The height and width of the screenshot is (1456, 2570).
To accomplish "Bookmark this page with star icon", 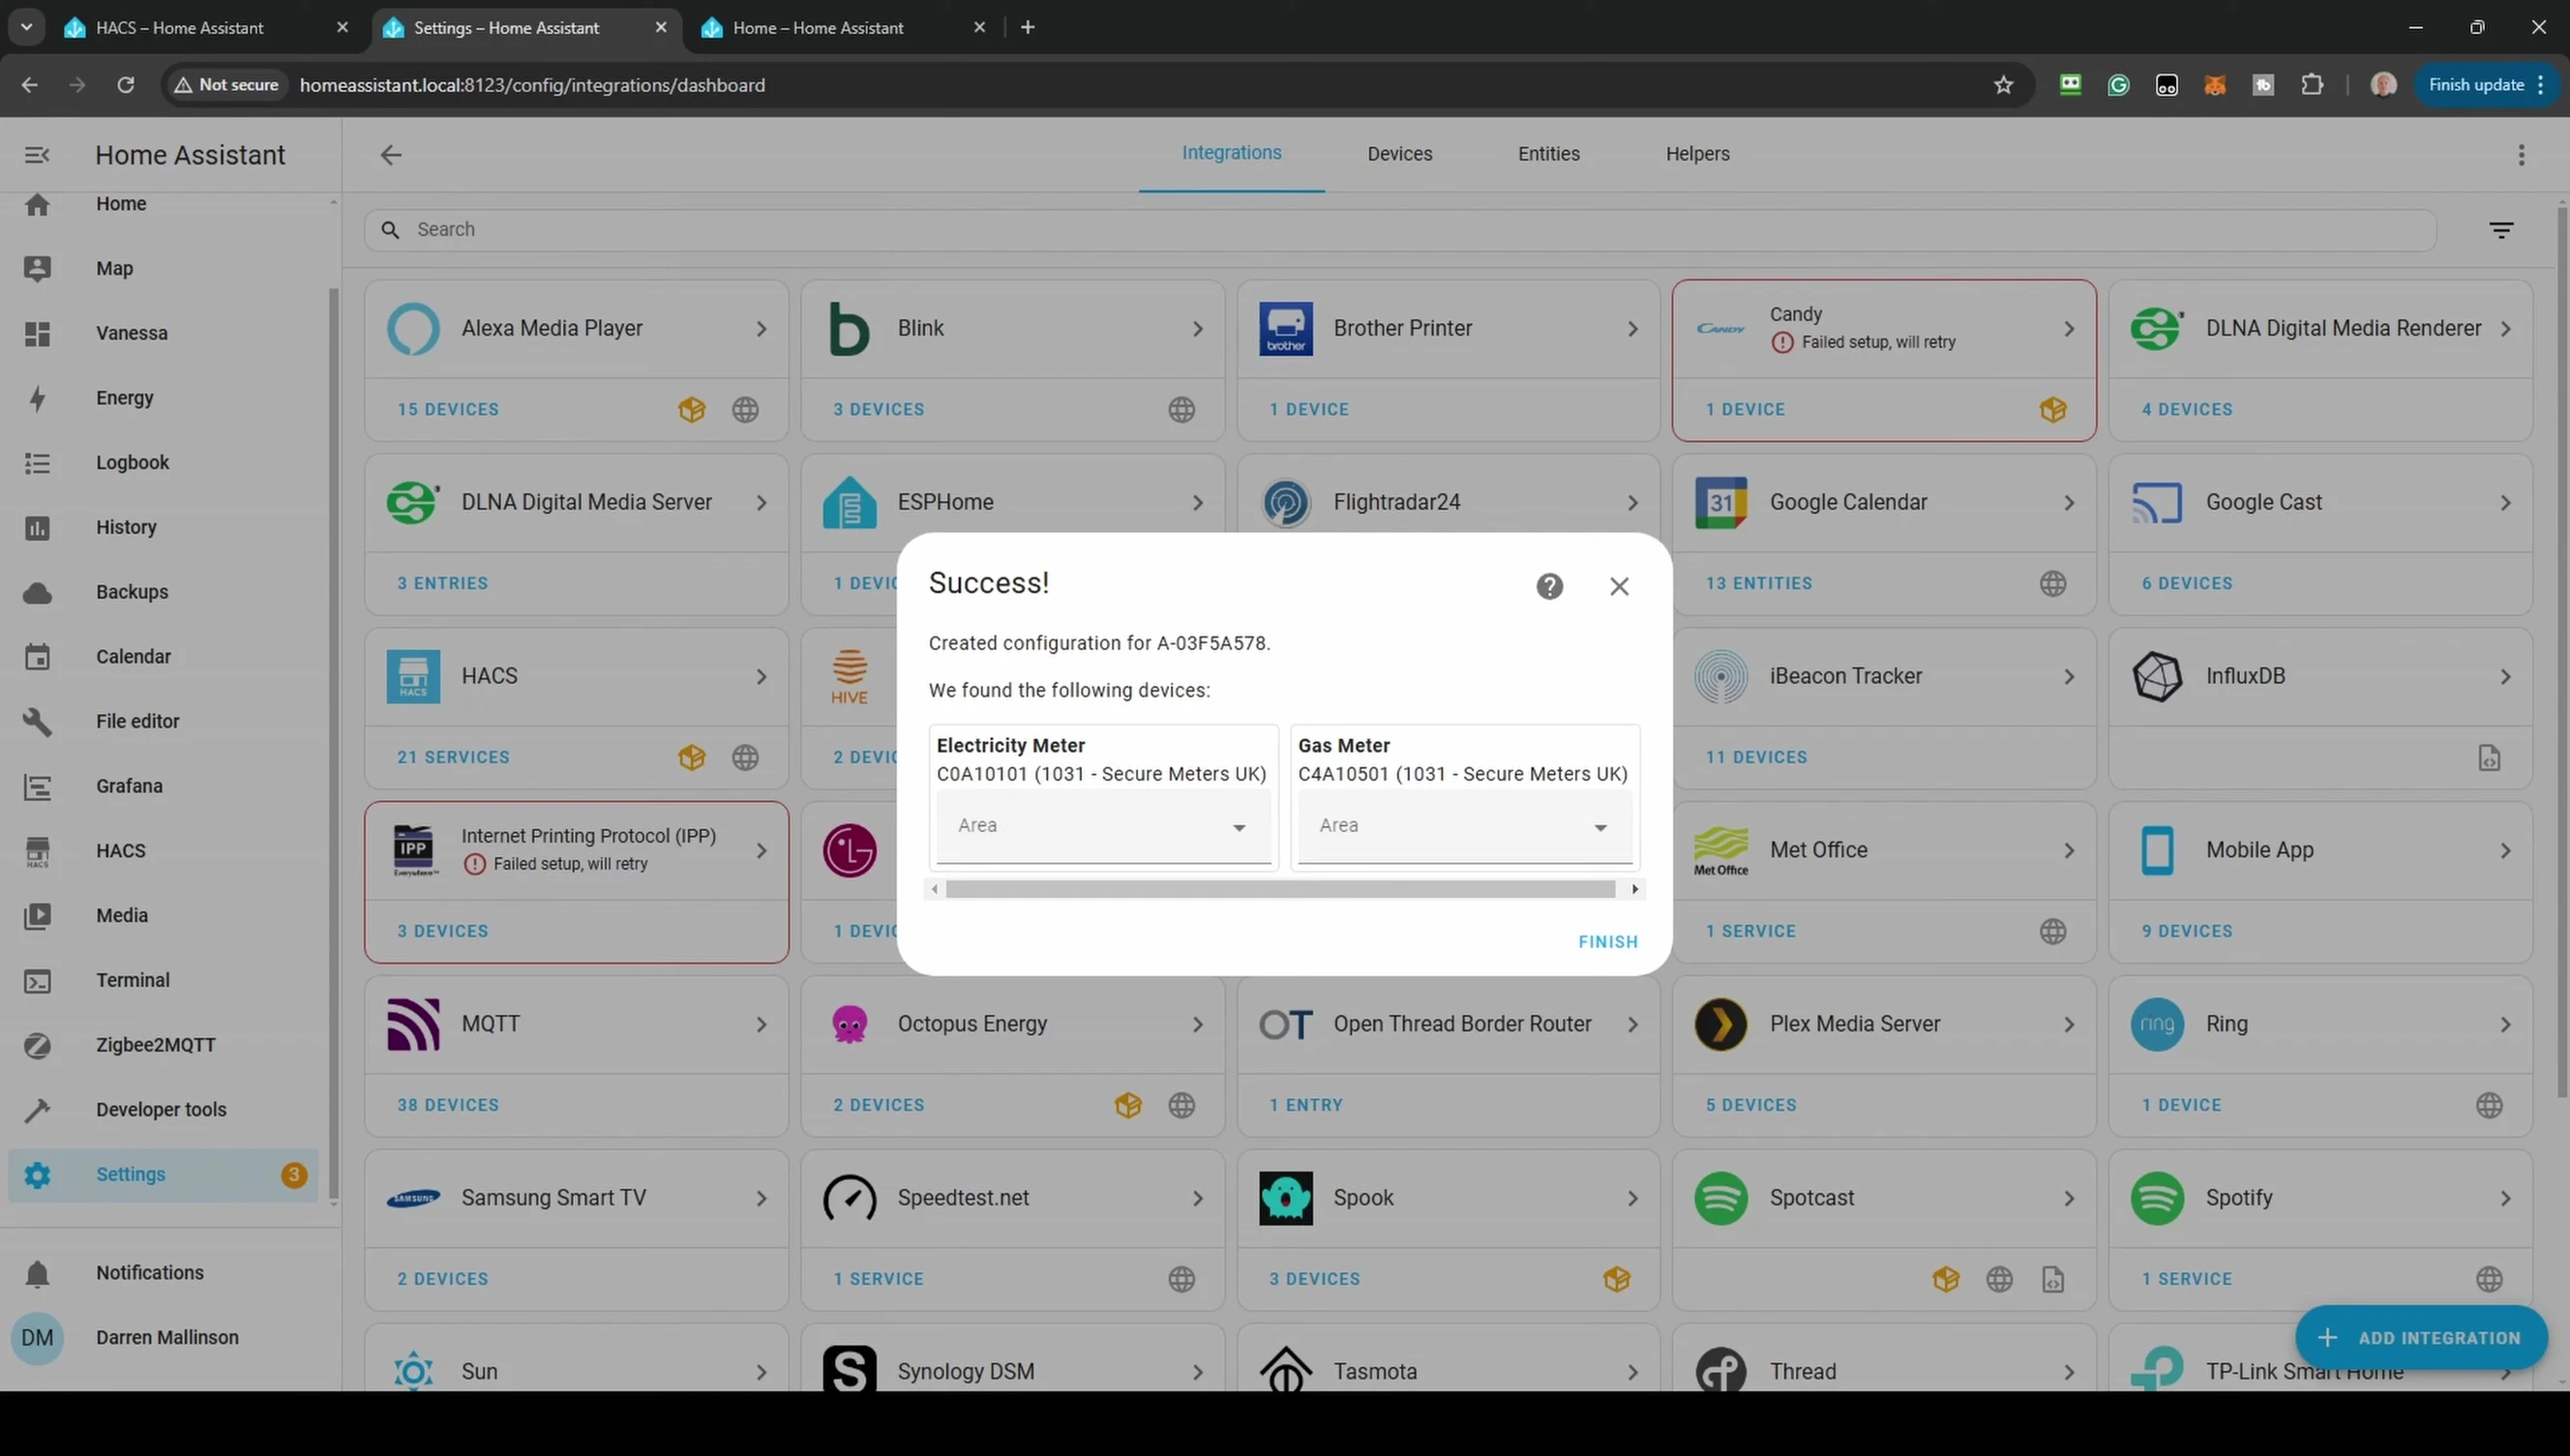I will point(2003,85).
